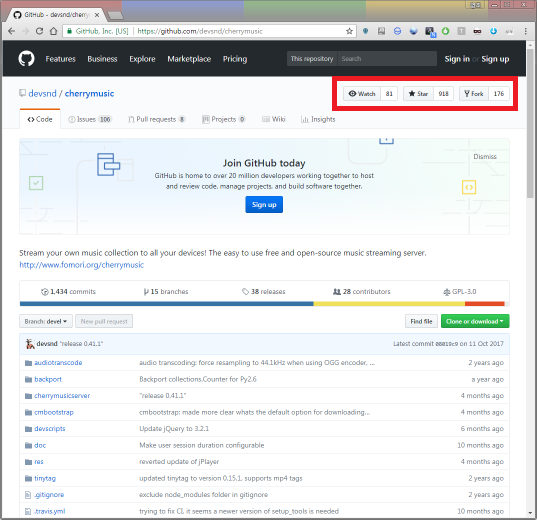Open Business in the top navigation
The height and width of the screenshot is (520, 537).
tap(102, 59)
